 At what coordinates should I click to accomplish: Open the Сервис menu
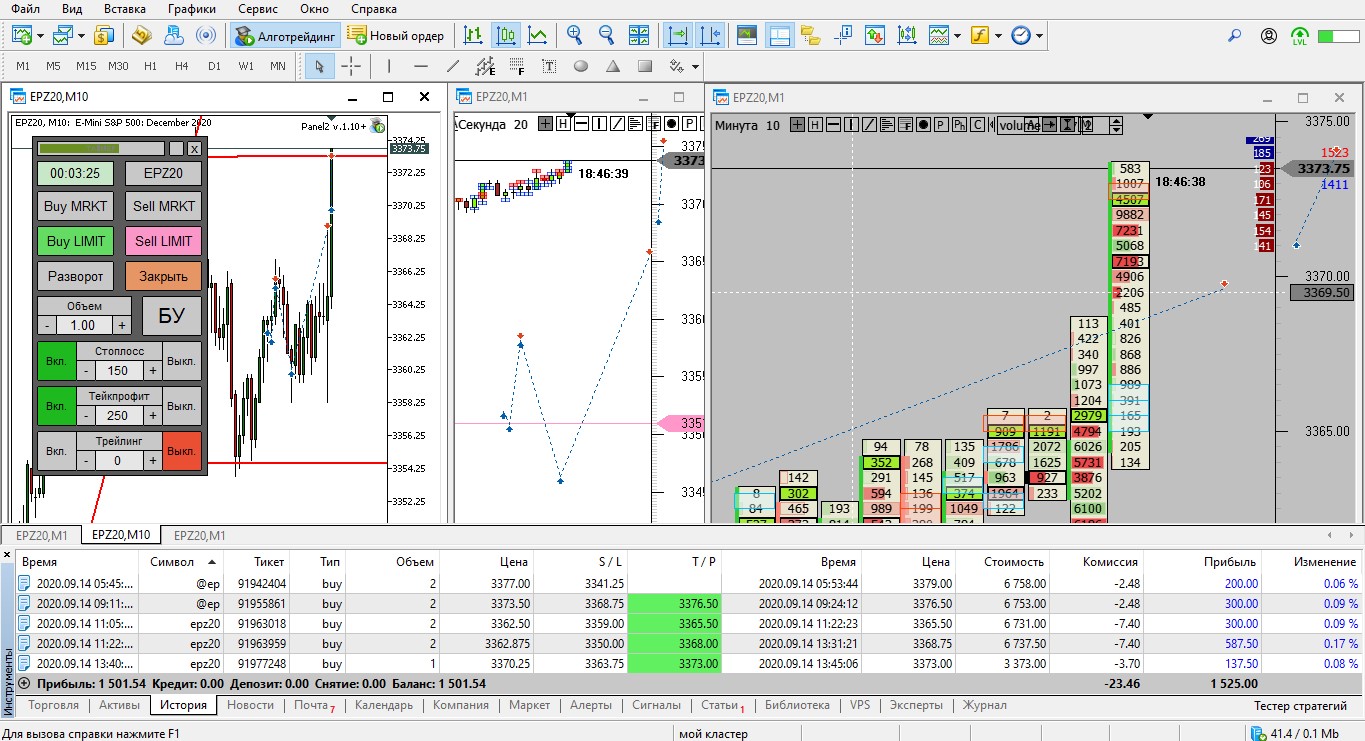pos(258,9)
